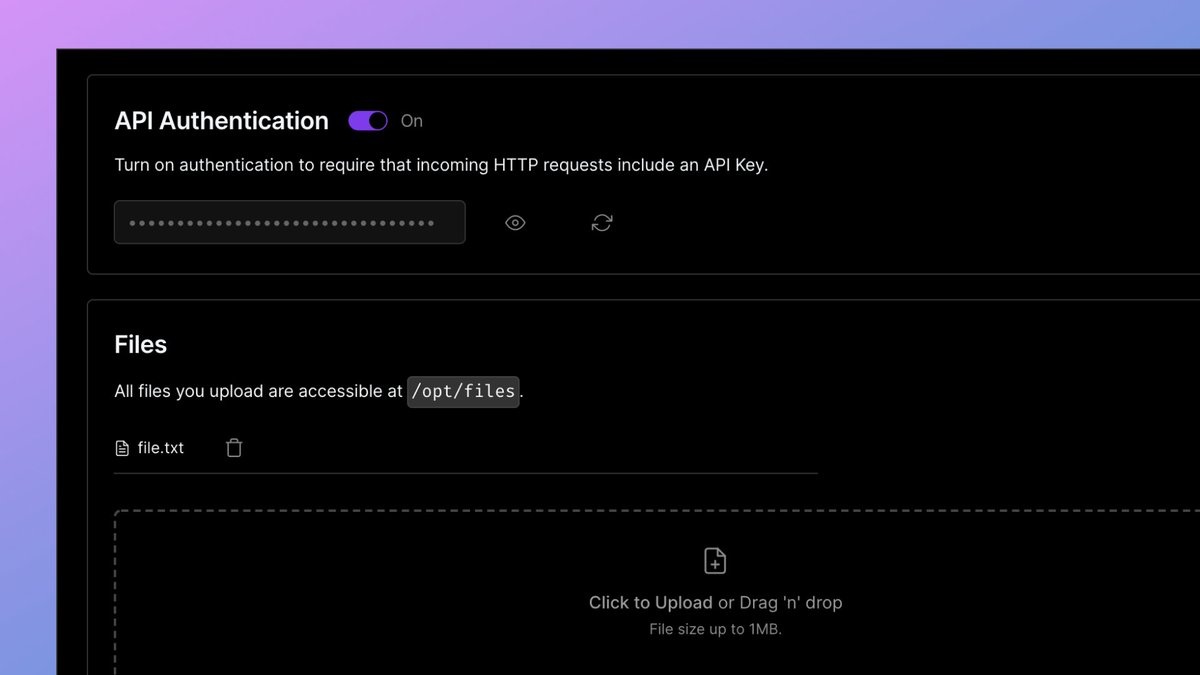
Task: Click the "On" label next to toggle
Action: click(x=412, y=121)
